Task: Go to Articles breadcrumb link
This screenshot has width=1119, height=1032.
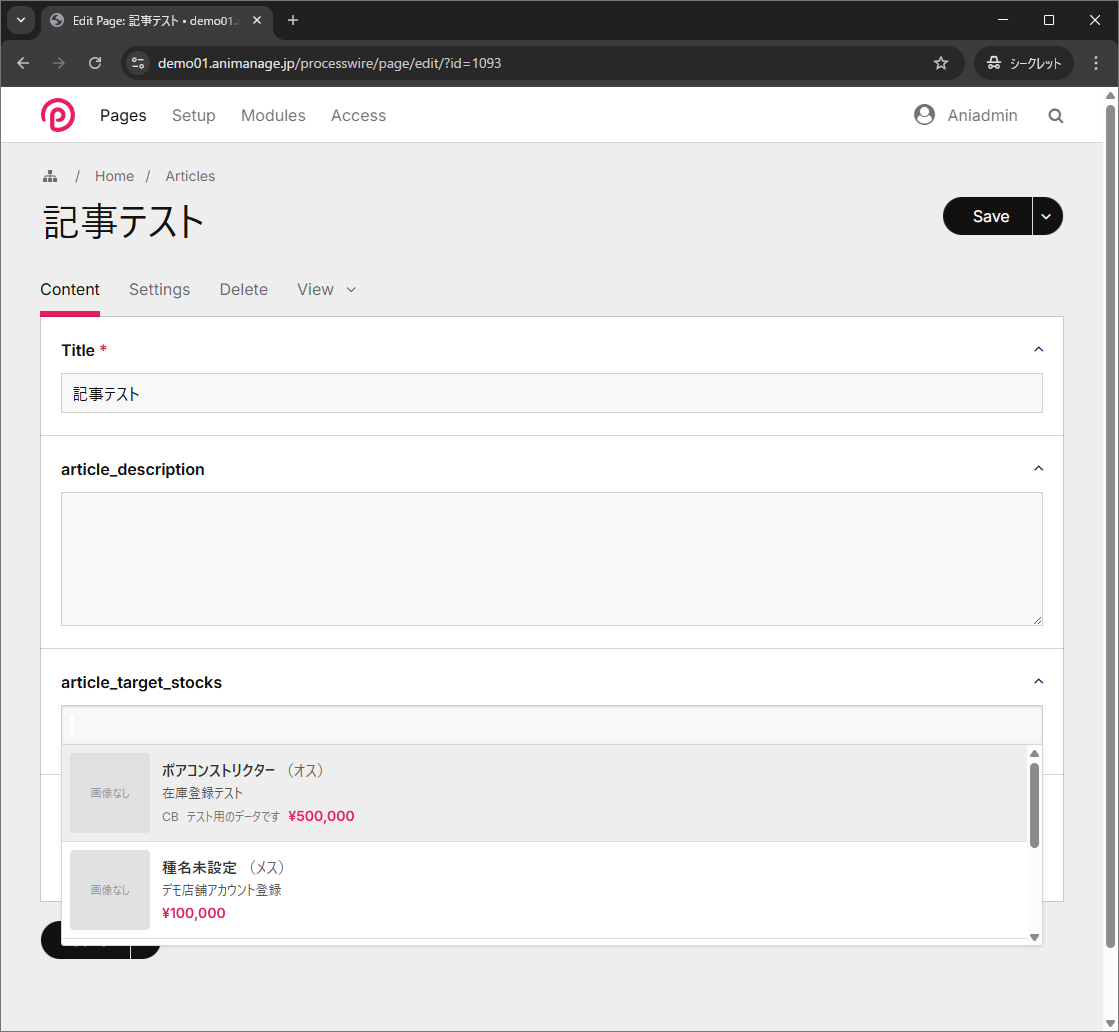Action: click(190, 176)
